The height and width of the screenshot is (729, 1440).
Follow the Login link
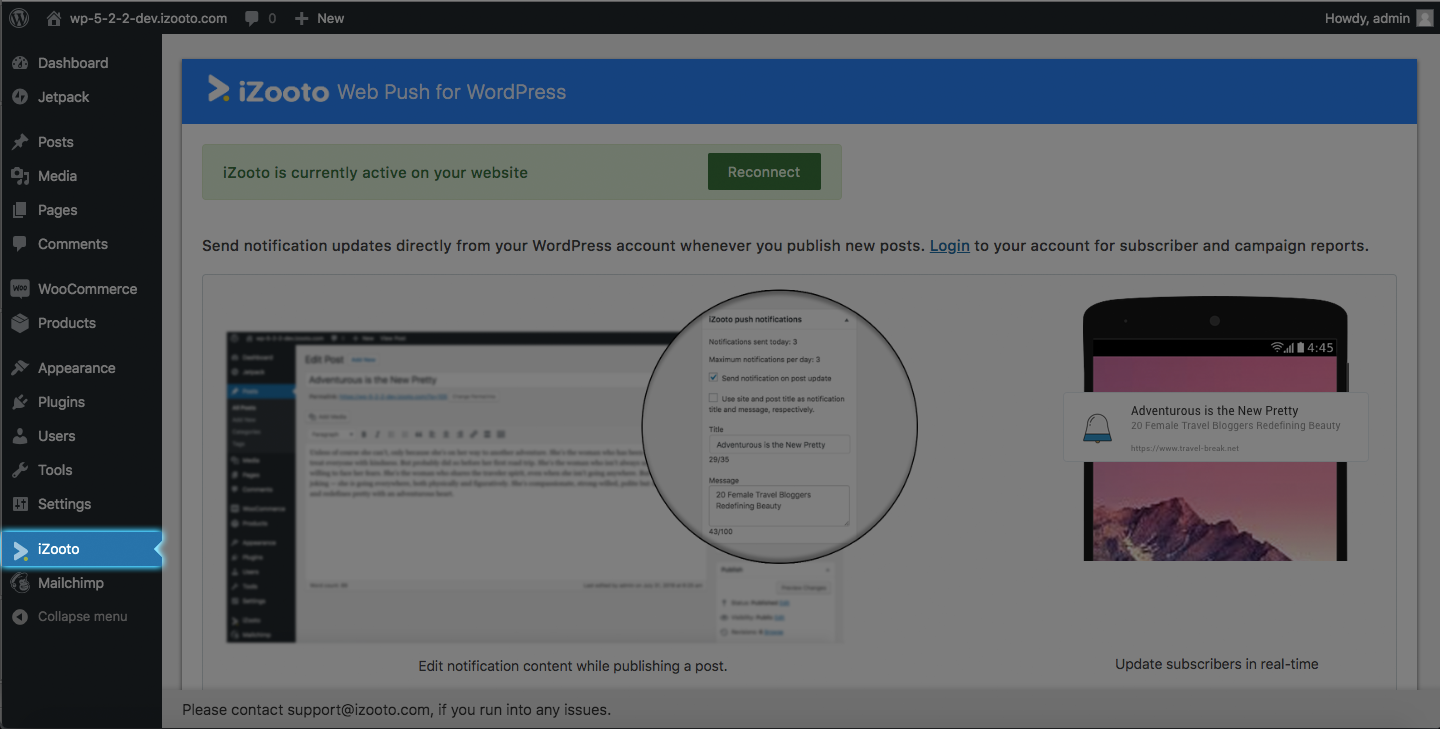click(949, 246)
